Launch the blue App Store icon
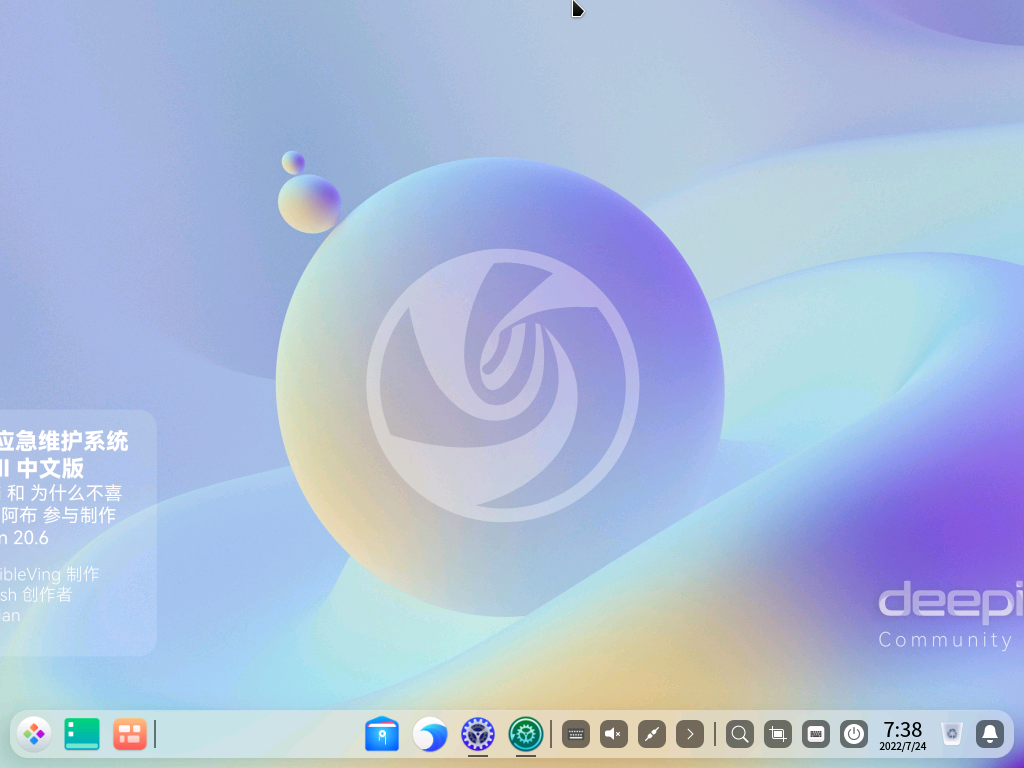The height and width of the screenshot is (768, 1024). pyautogui.click(x=382, y=734)
